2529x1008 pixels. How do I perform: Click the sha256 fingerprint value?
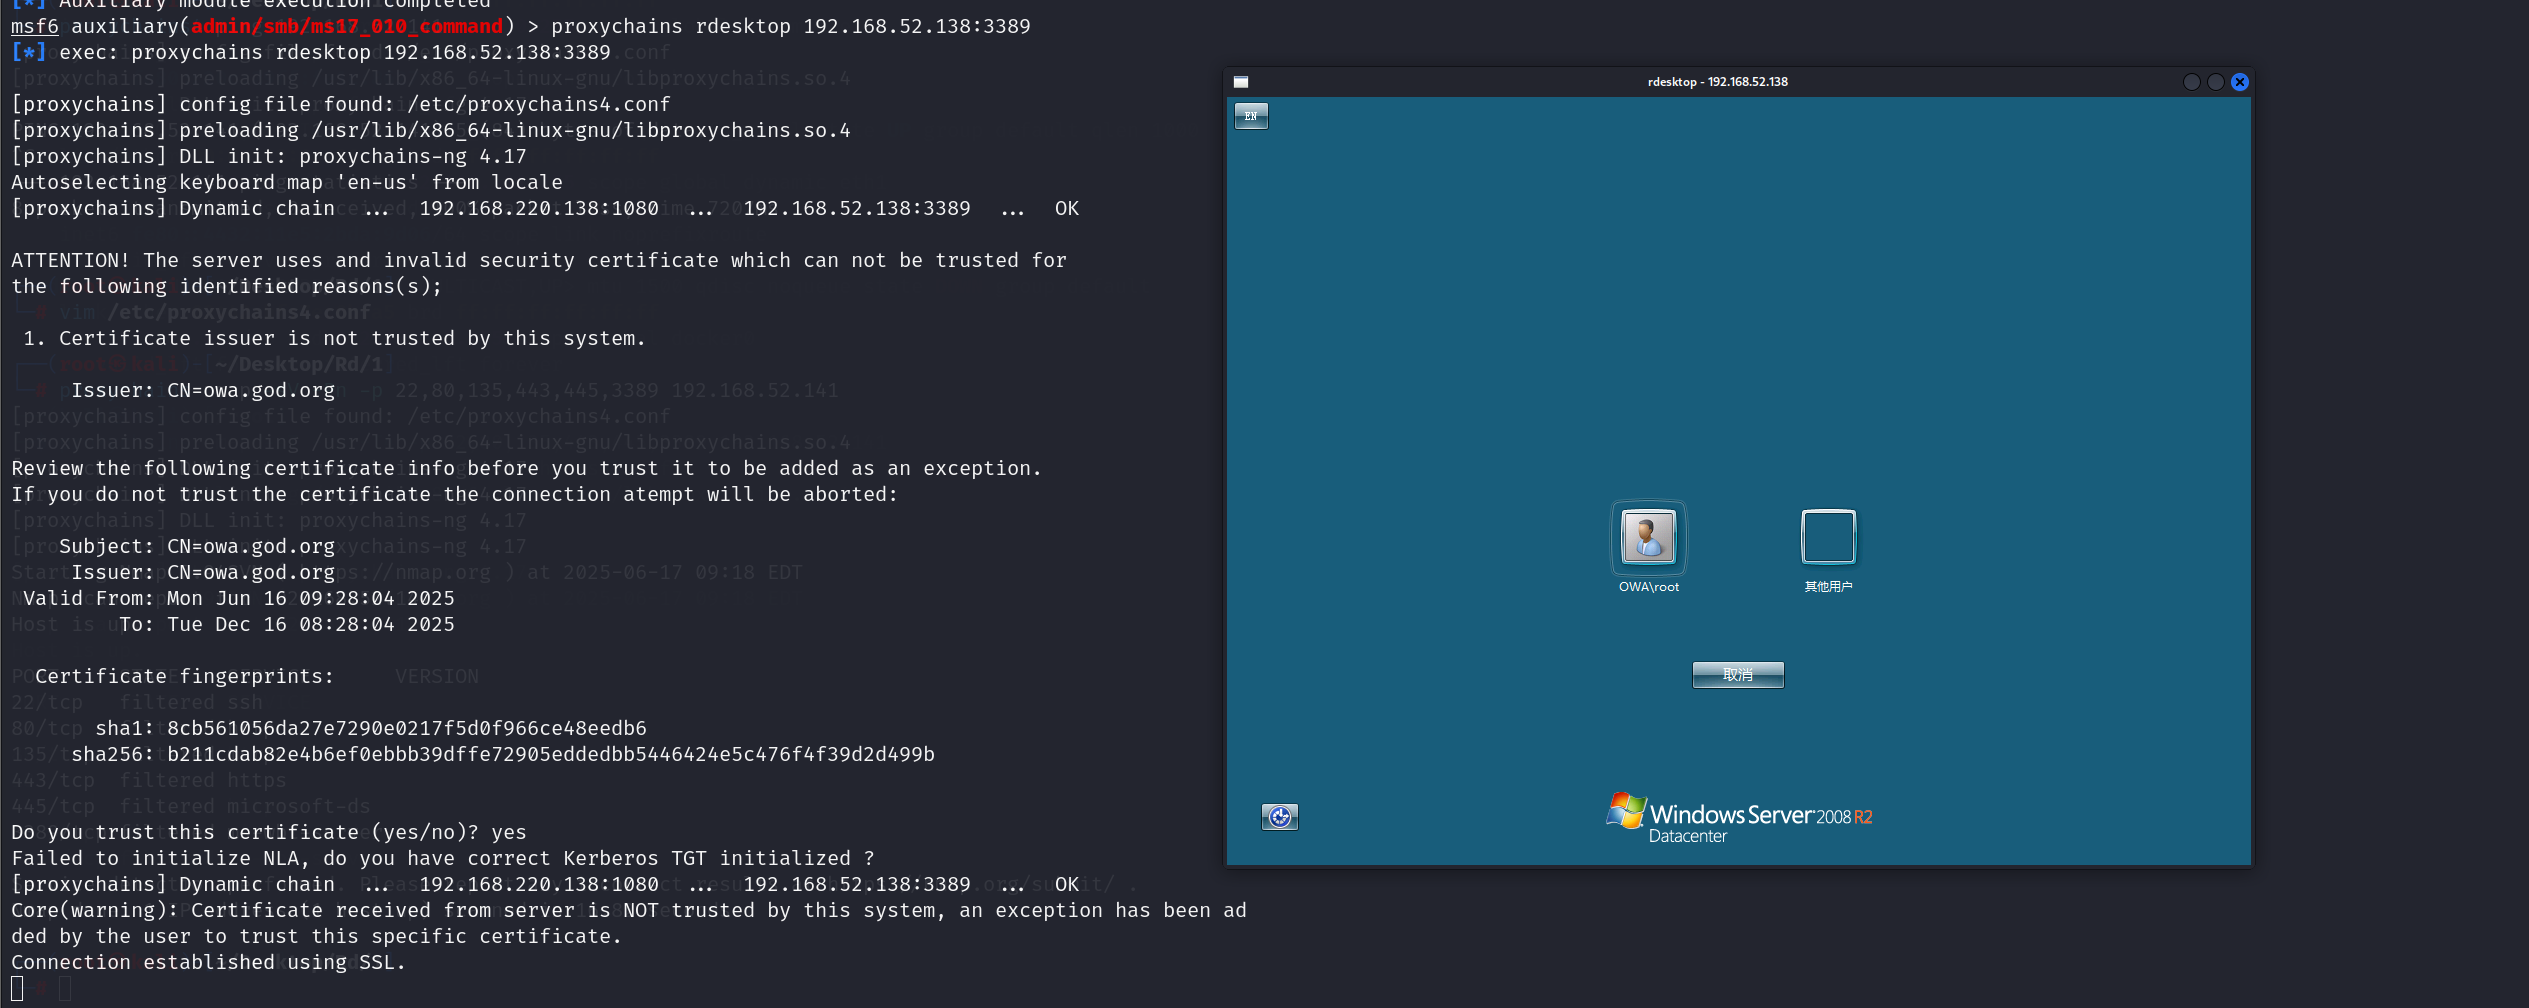(x=551, y=754)
